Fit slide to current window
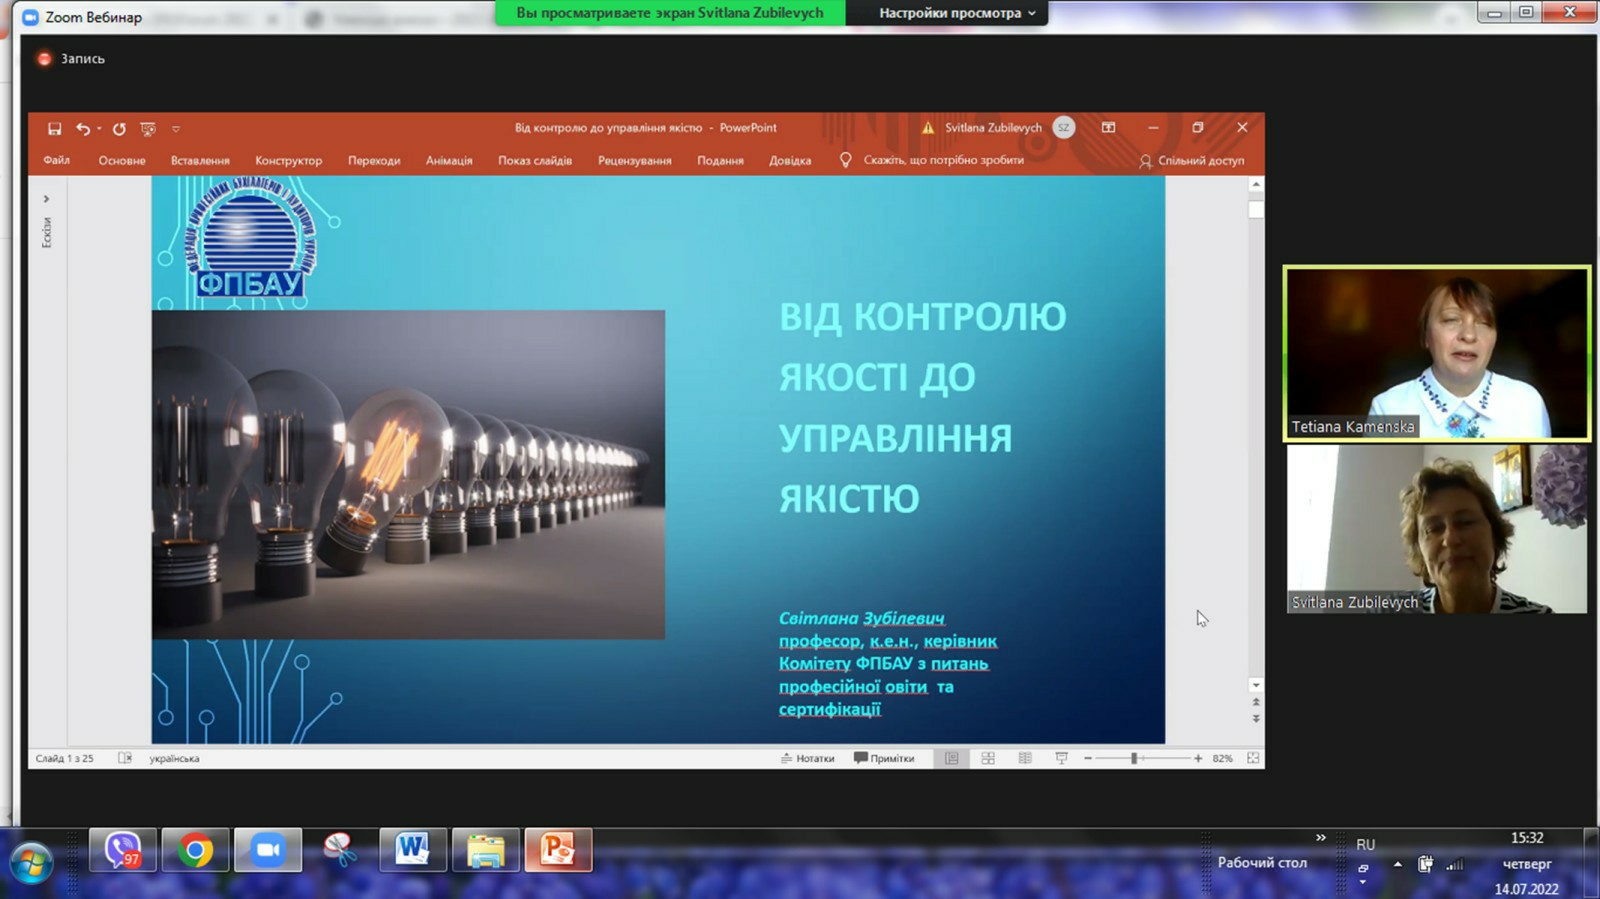Viewport: 1600px width, 899px height. pos(1253,759)
